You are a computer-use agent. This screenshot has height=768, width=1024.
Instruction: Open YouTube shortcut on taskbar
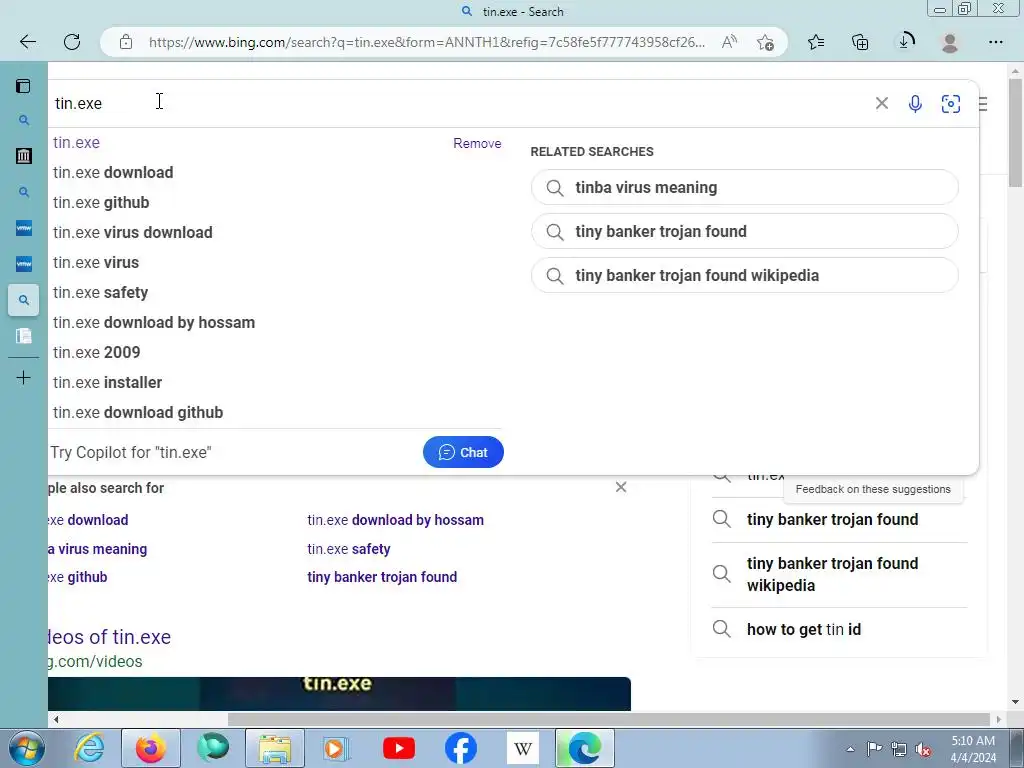coord(398,748)
